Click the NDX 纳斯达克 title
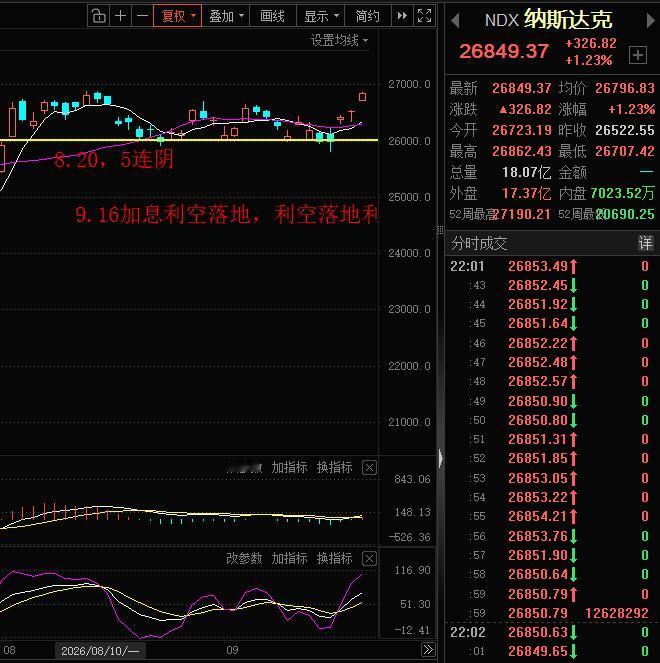The image size is (660, 663). pos(549,20)
